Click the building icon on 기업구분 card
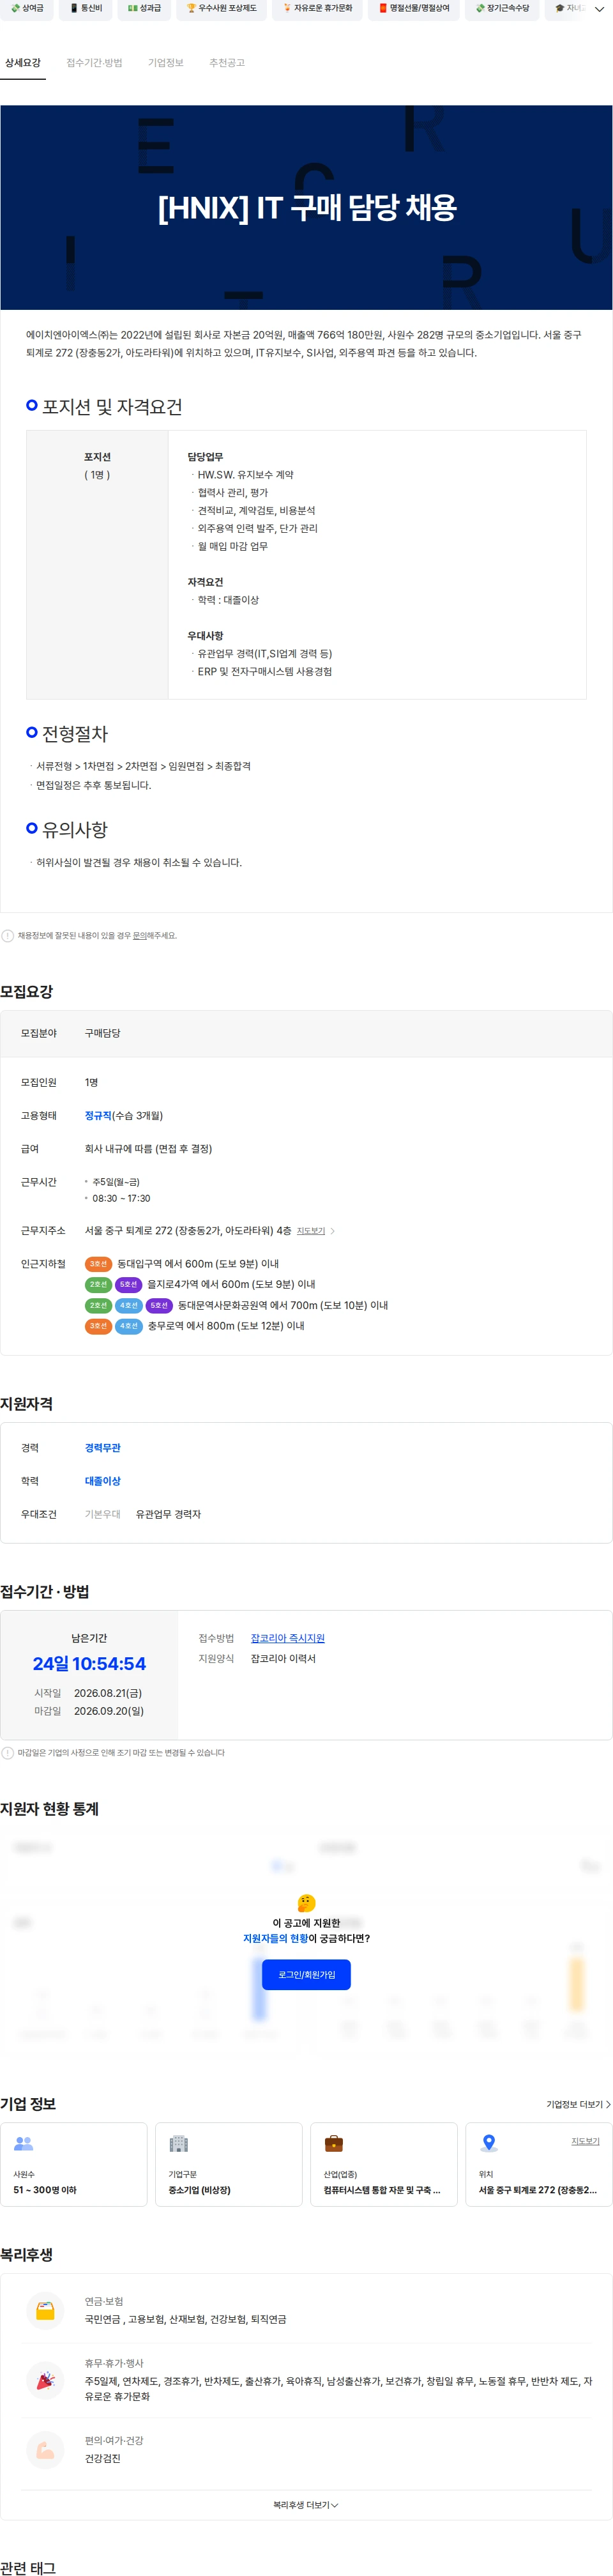 [179, 2144]
